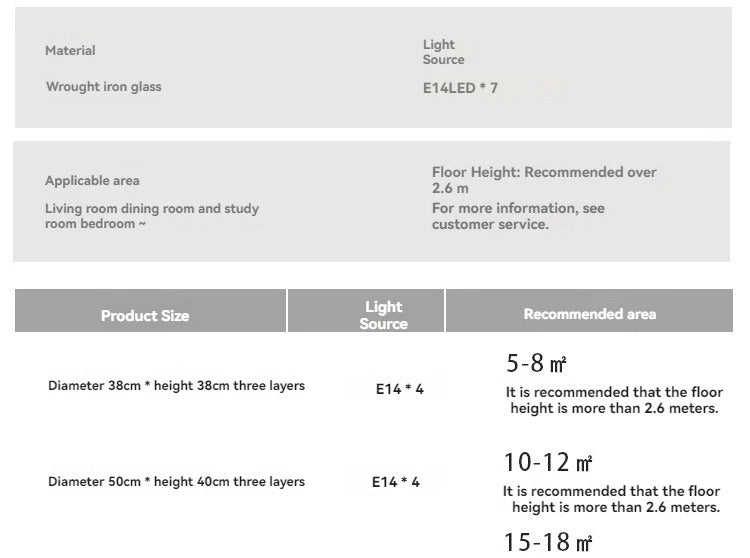Select the 'Wrought iron glass' text
This screenshot has height=558, width=750.
(x=103, y=87)
